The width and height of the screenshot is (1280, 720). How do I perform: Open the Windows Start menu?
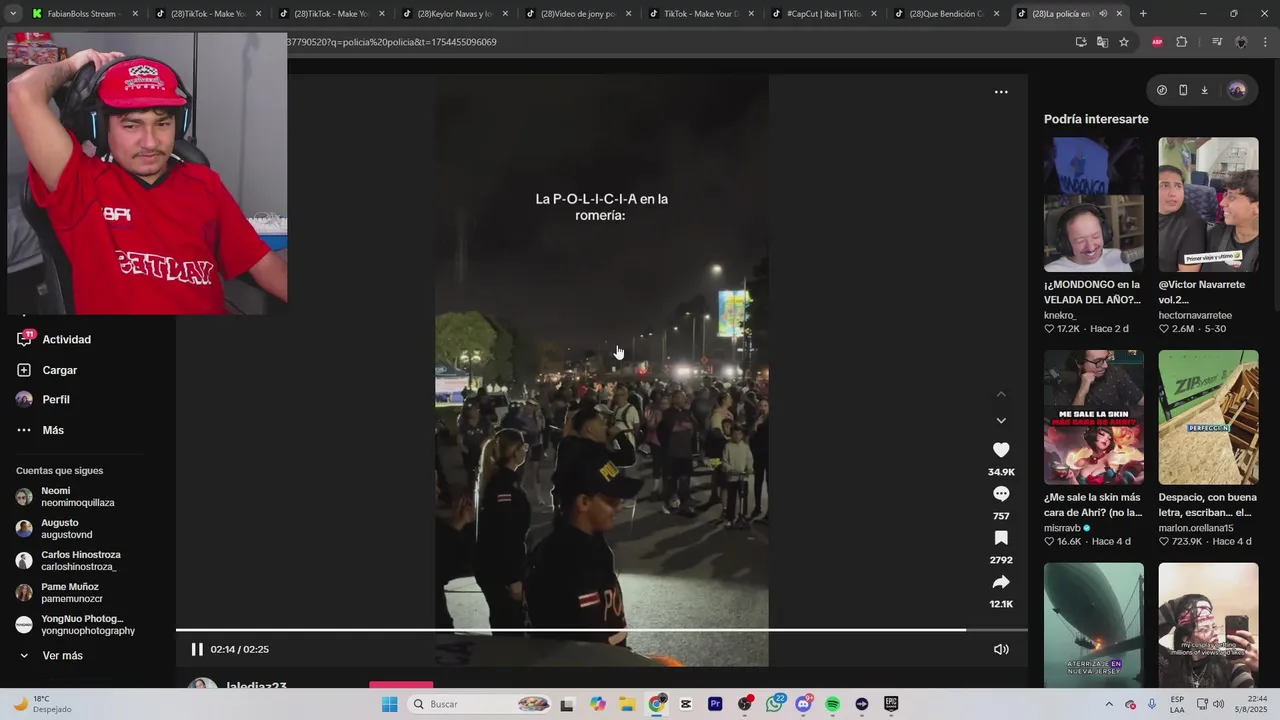389,704
